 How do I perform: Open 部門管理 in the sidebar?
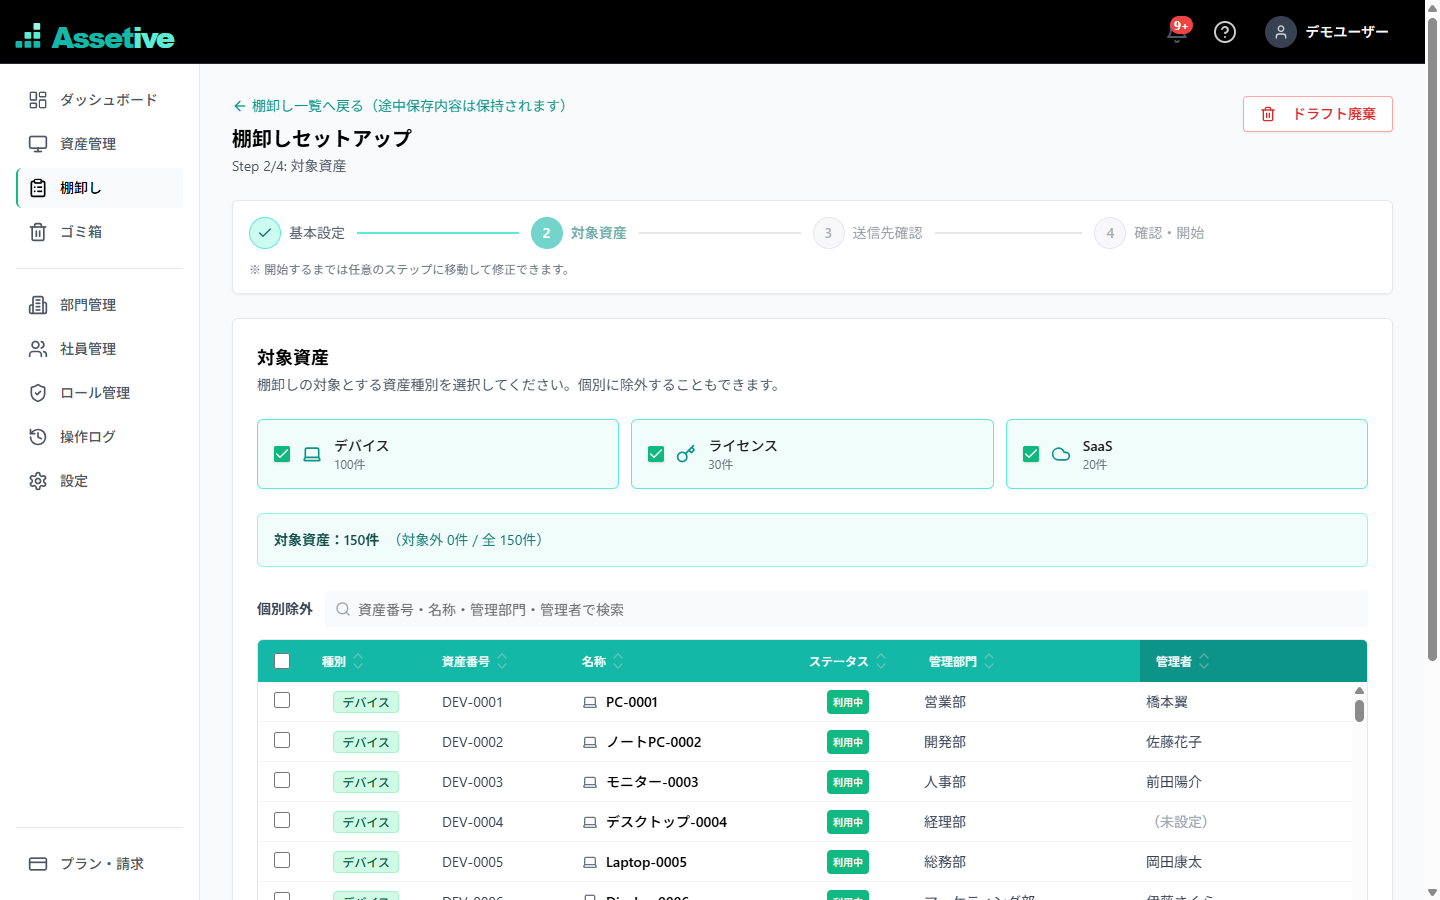point(100,305)
